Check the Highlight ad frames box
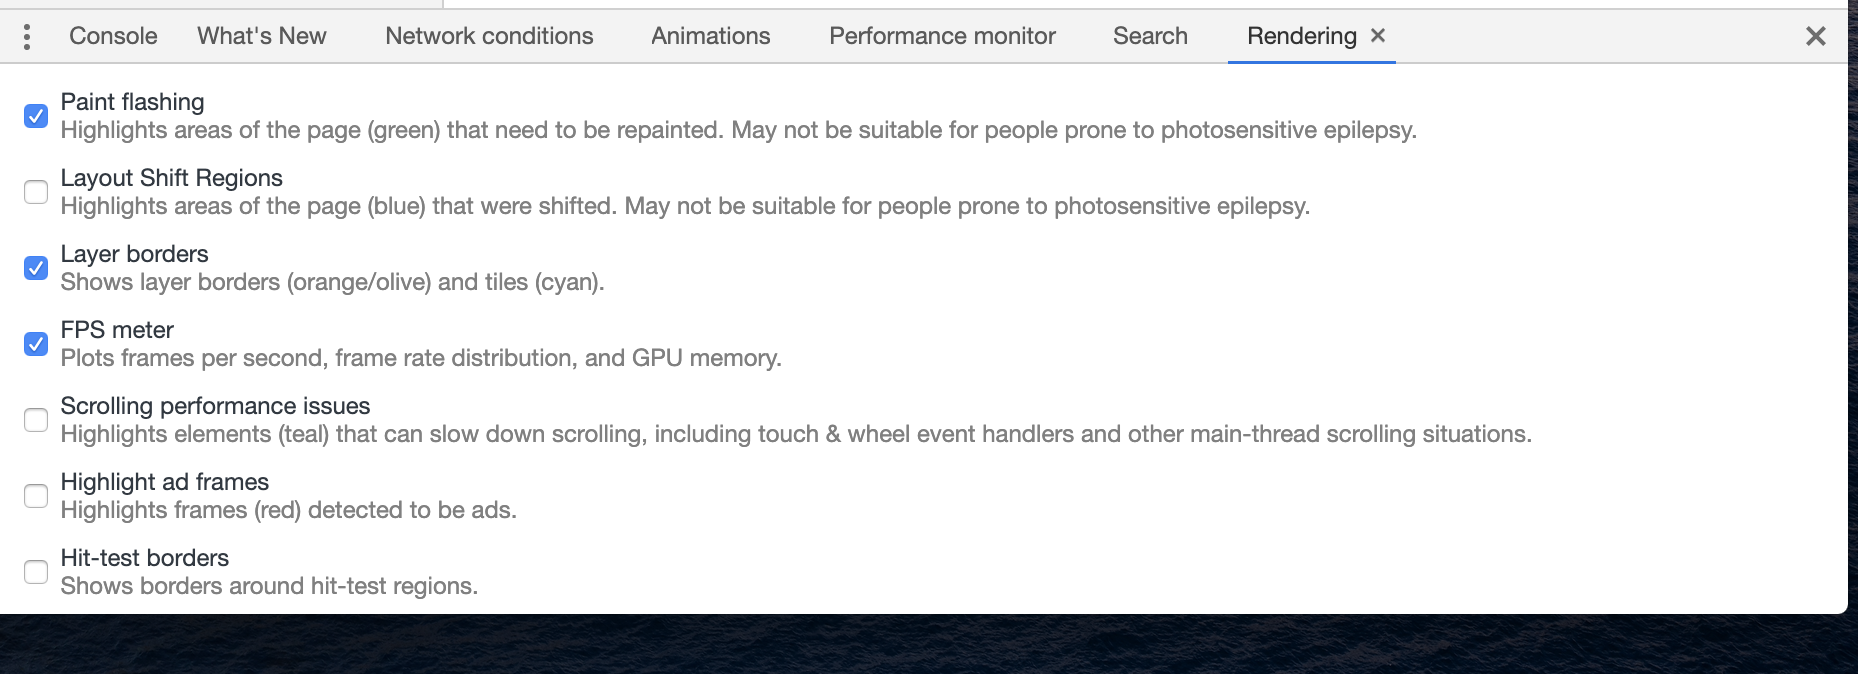This screenshot has height=674, width=1858. pyautogui.click(x=36, y=496)
